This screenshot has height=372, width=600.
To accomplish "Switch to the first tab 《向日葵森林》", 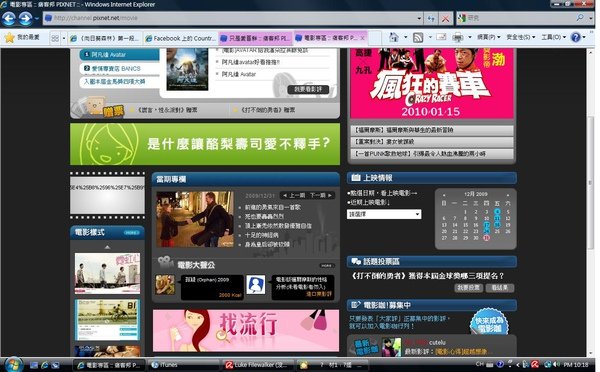I will pos(105,38).
